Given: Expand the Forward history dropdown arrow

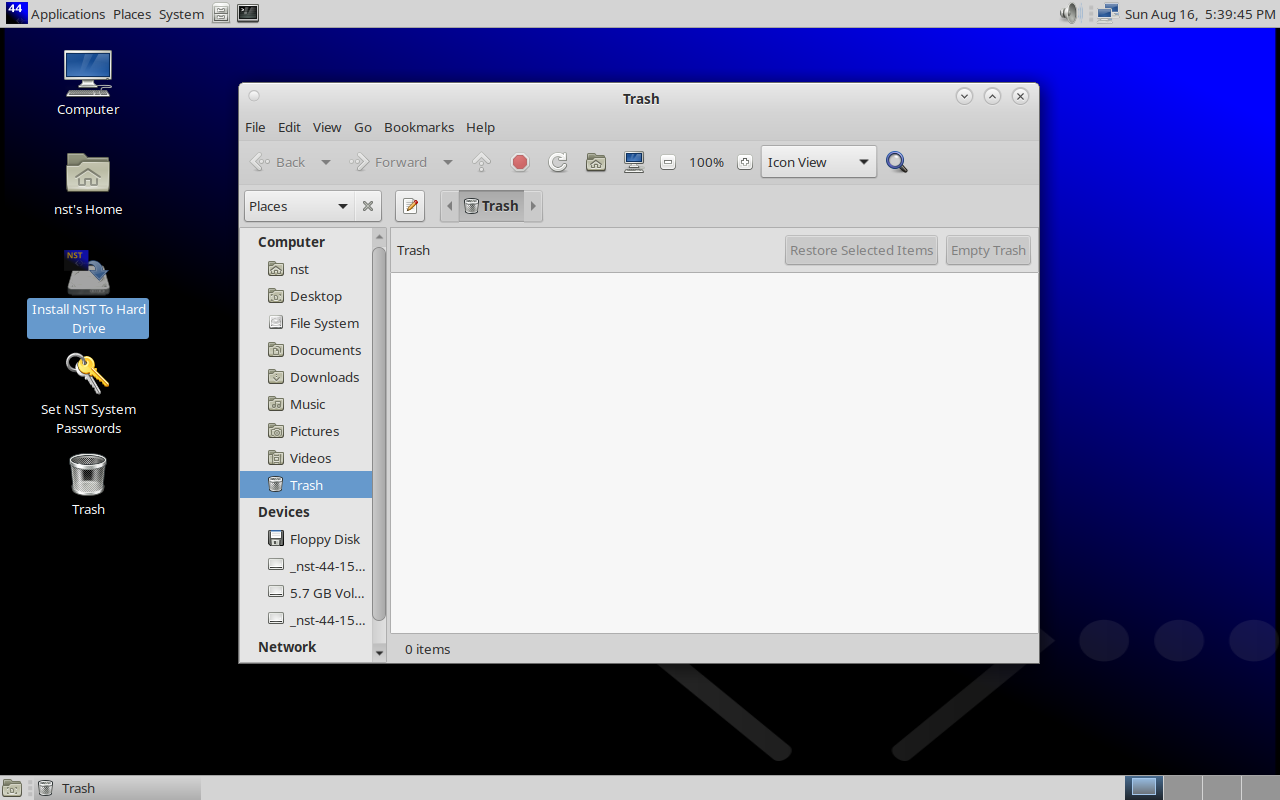Looking at the screenshot, I should [x=447, y=162].
